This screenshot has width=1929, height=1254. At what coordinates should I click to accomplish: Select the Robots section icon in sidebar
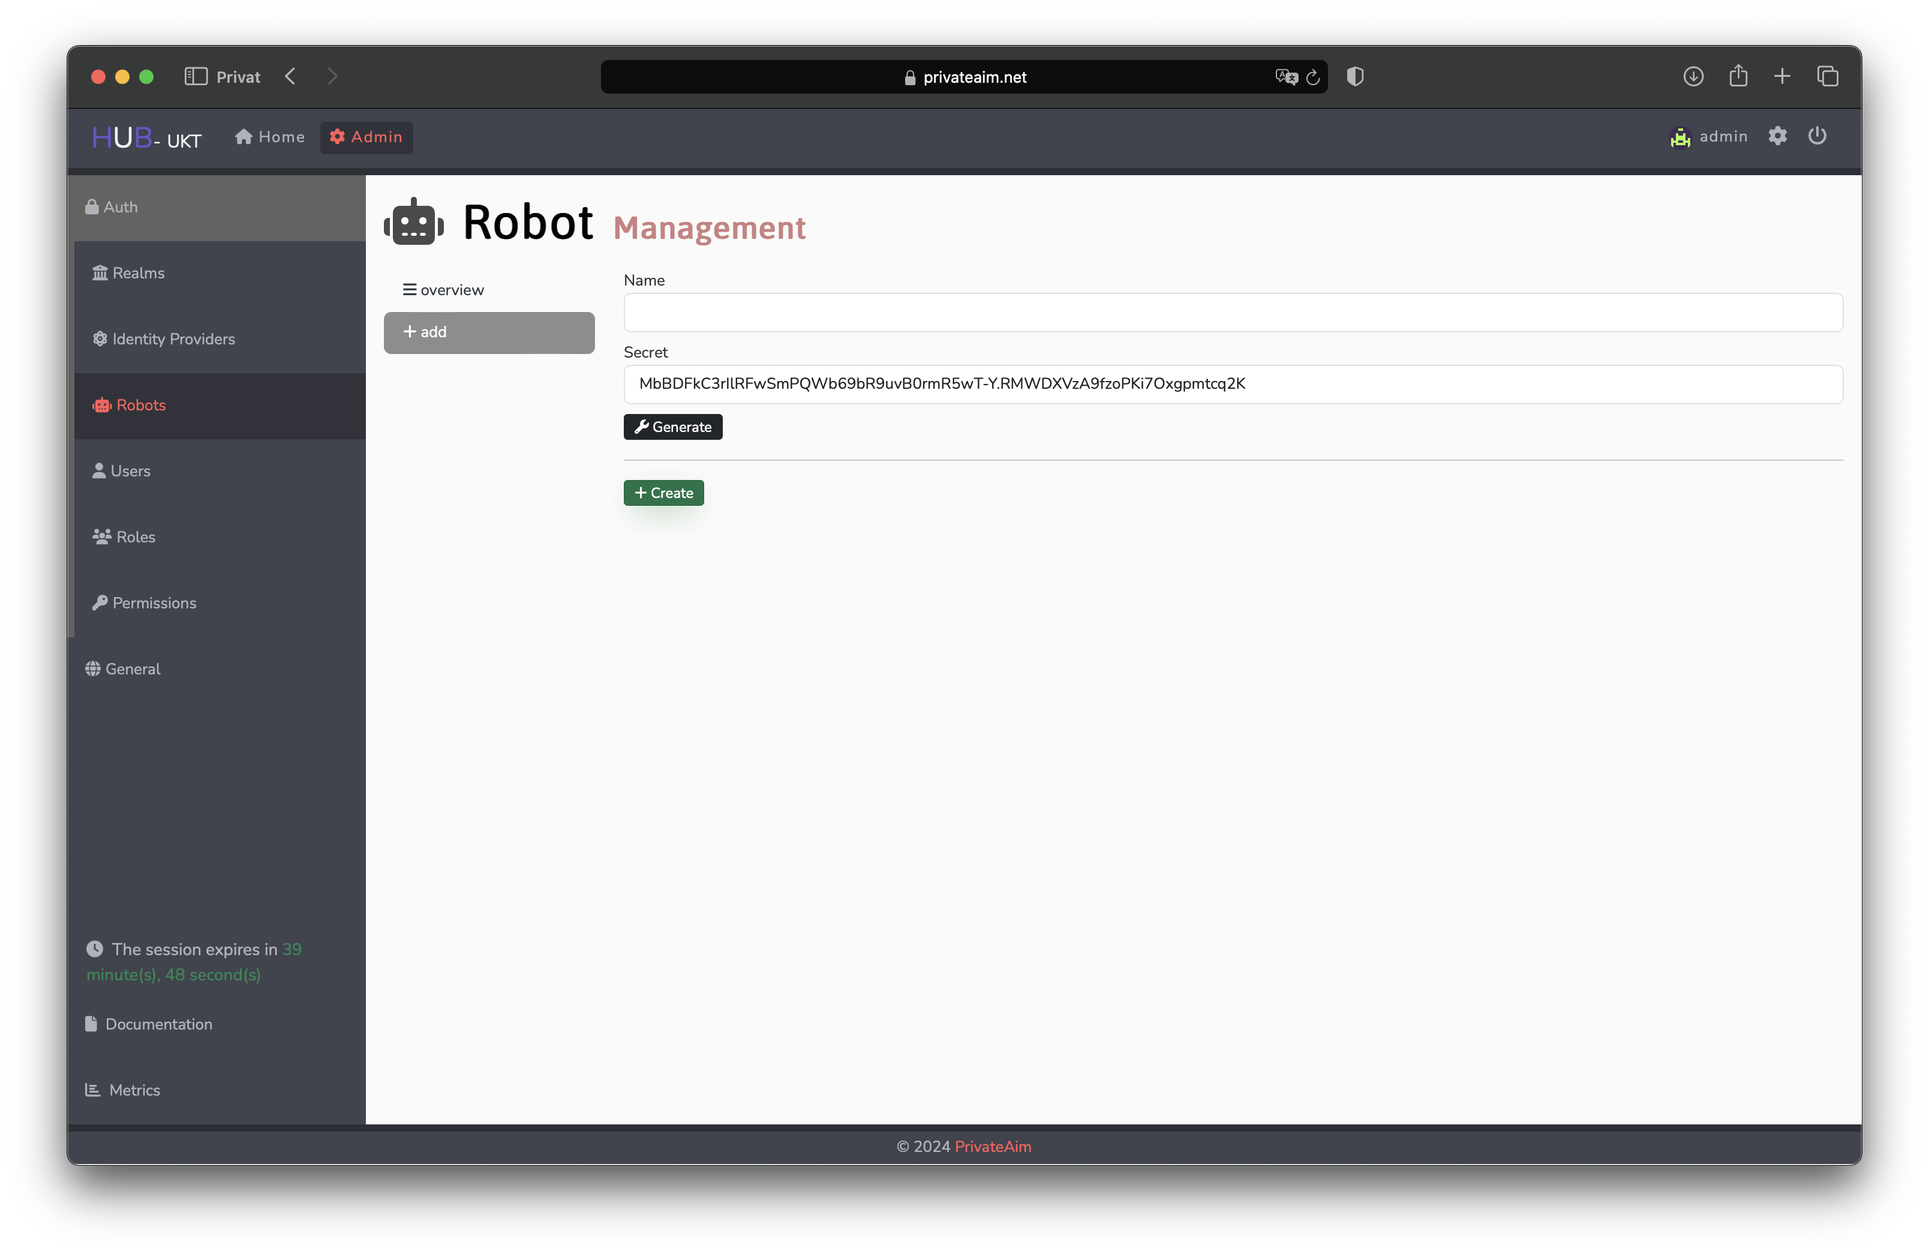pyautogui.click(x=101, y=405)
